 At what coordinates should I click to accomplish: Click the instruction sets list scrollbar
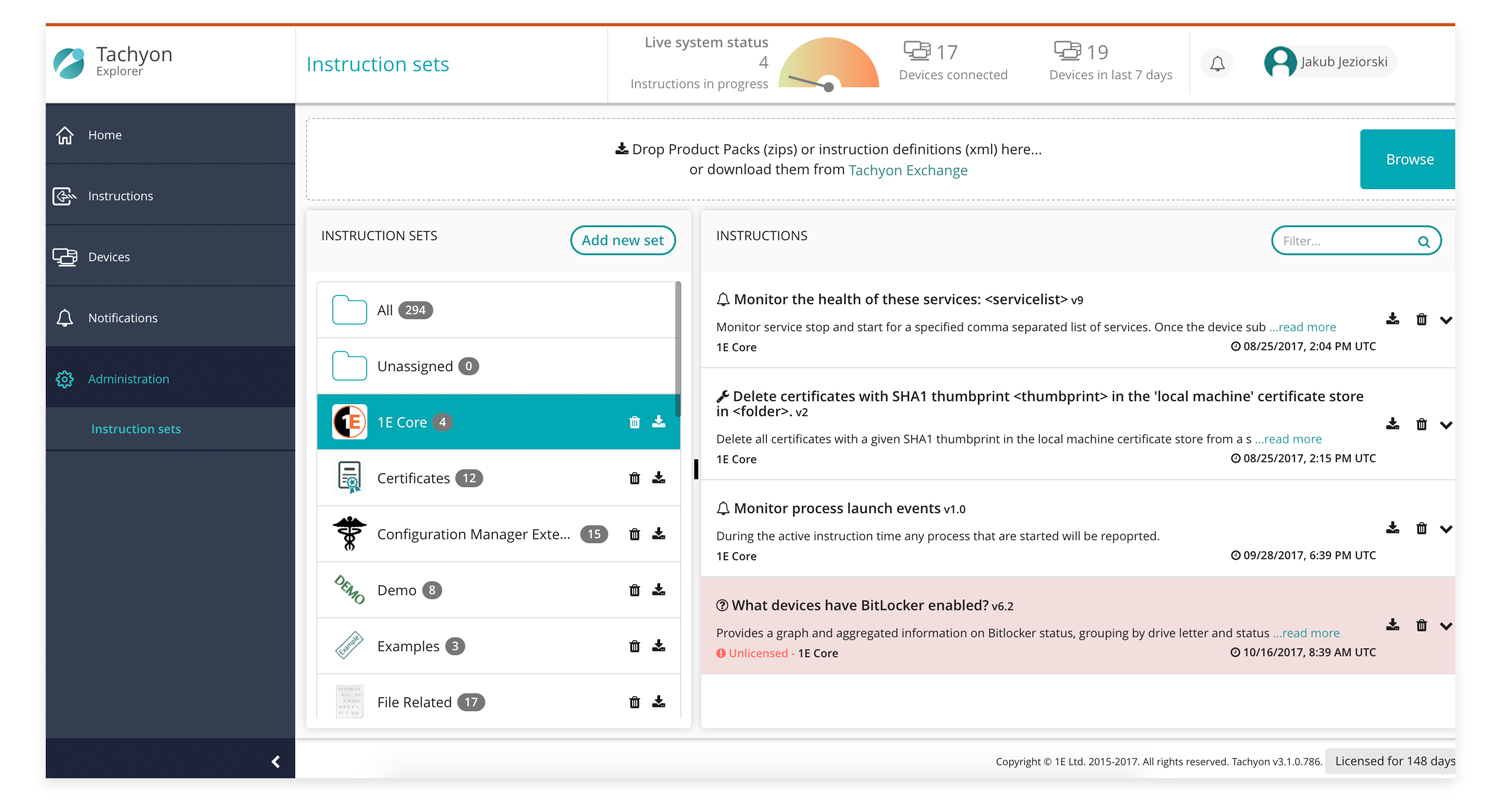[679, 348]
